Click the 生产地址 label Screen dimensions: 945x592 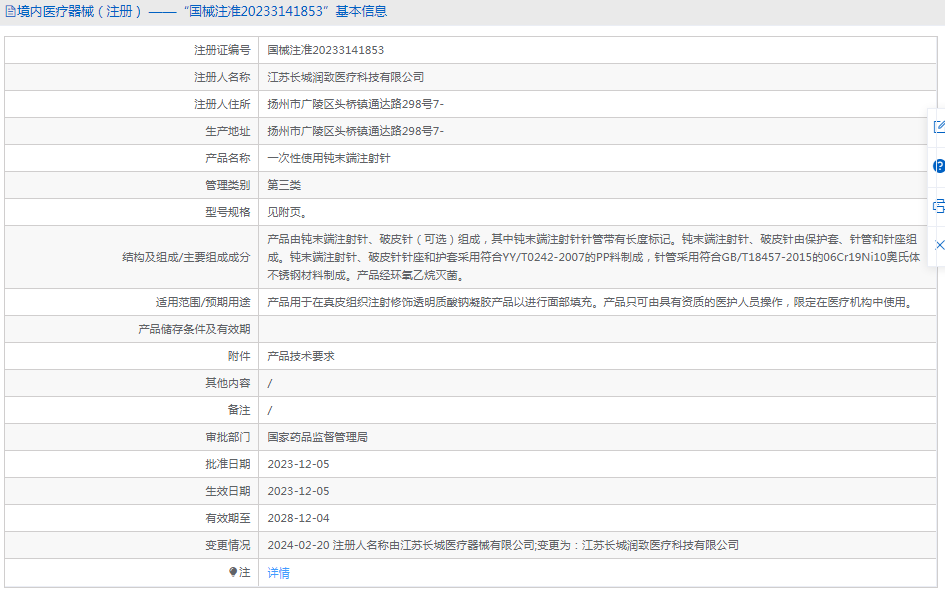click(x=228, y=131)
